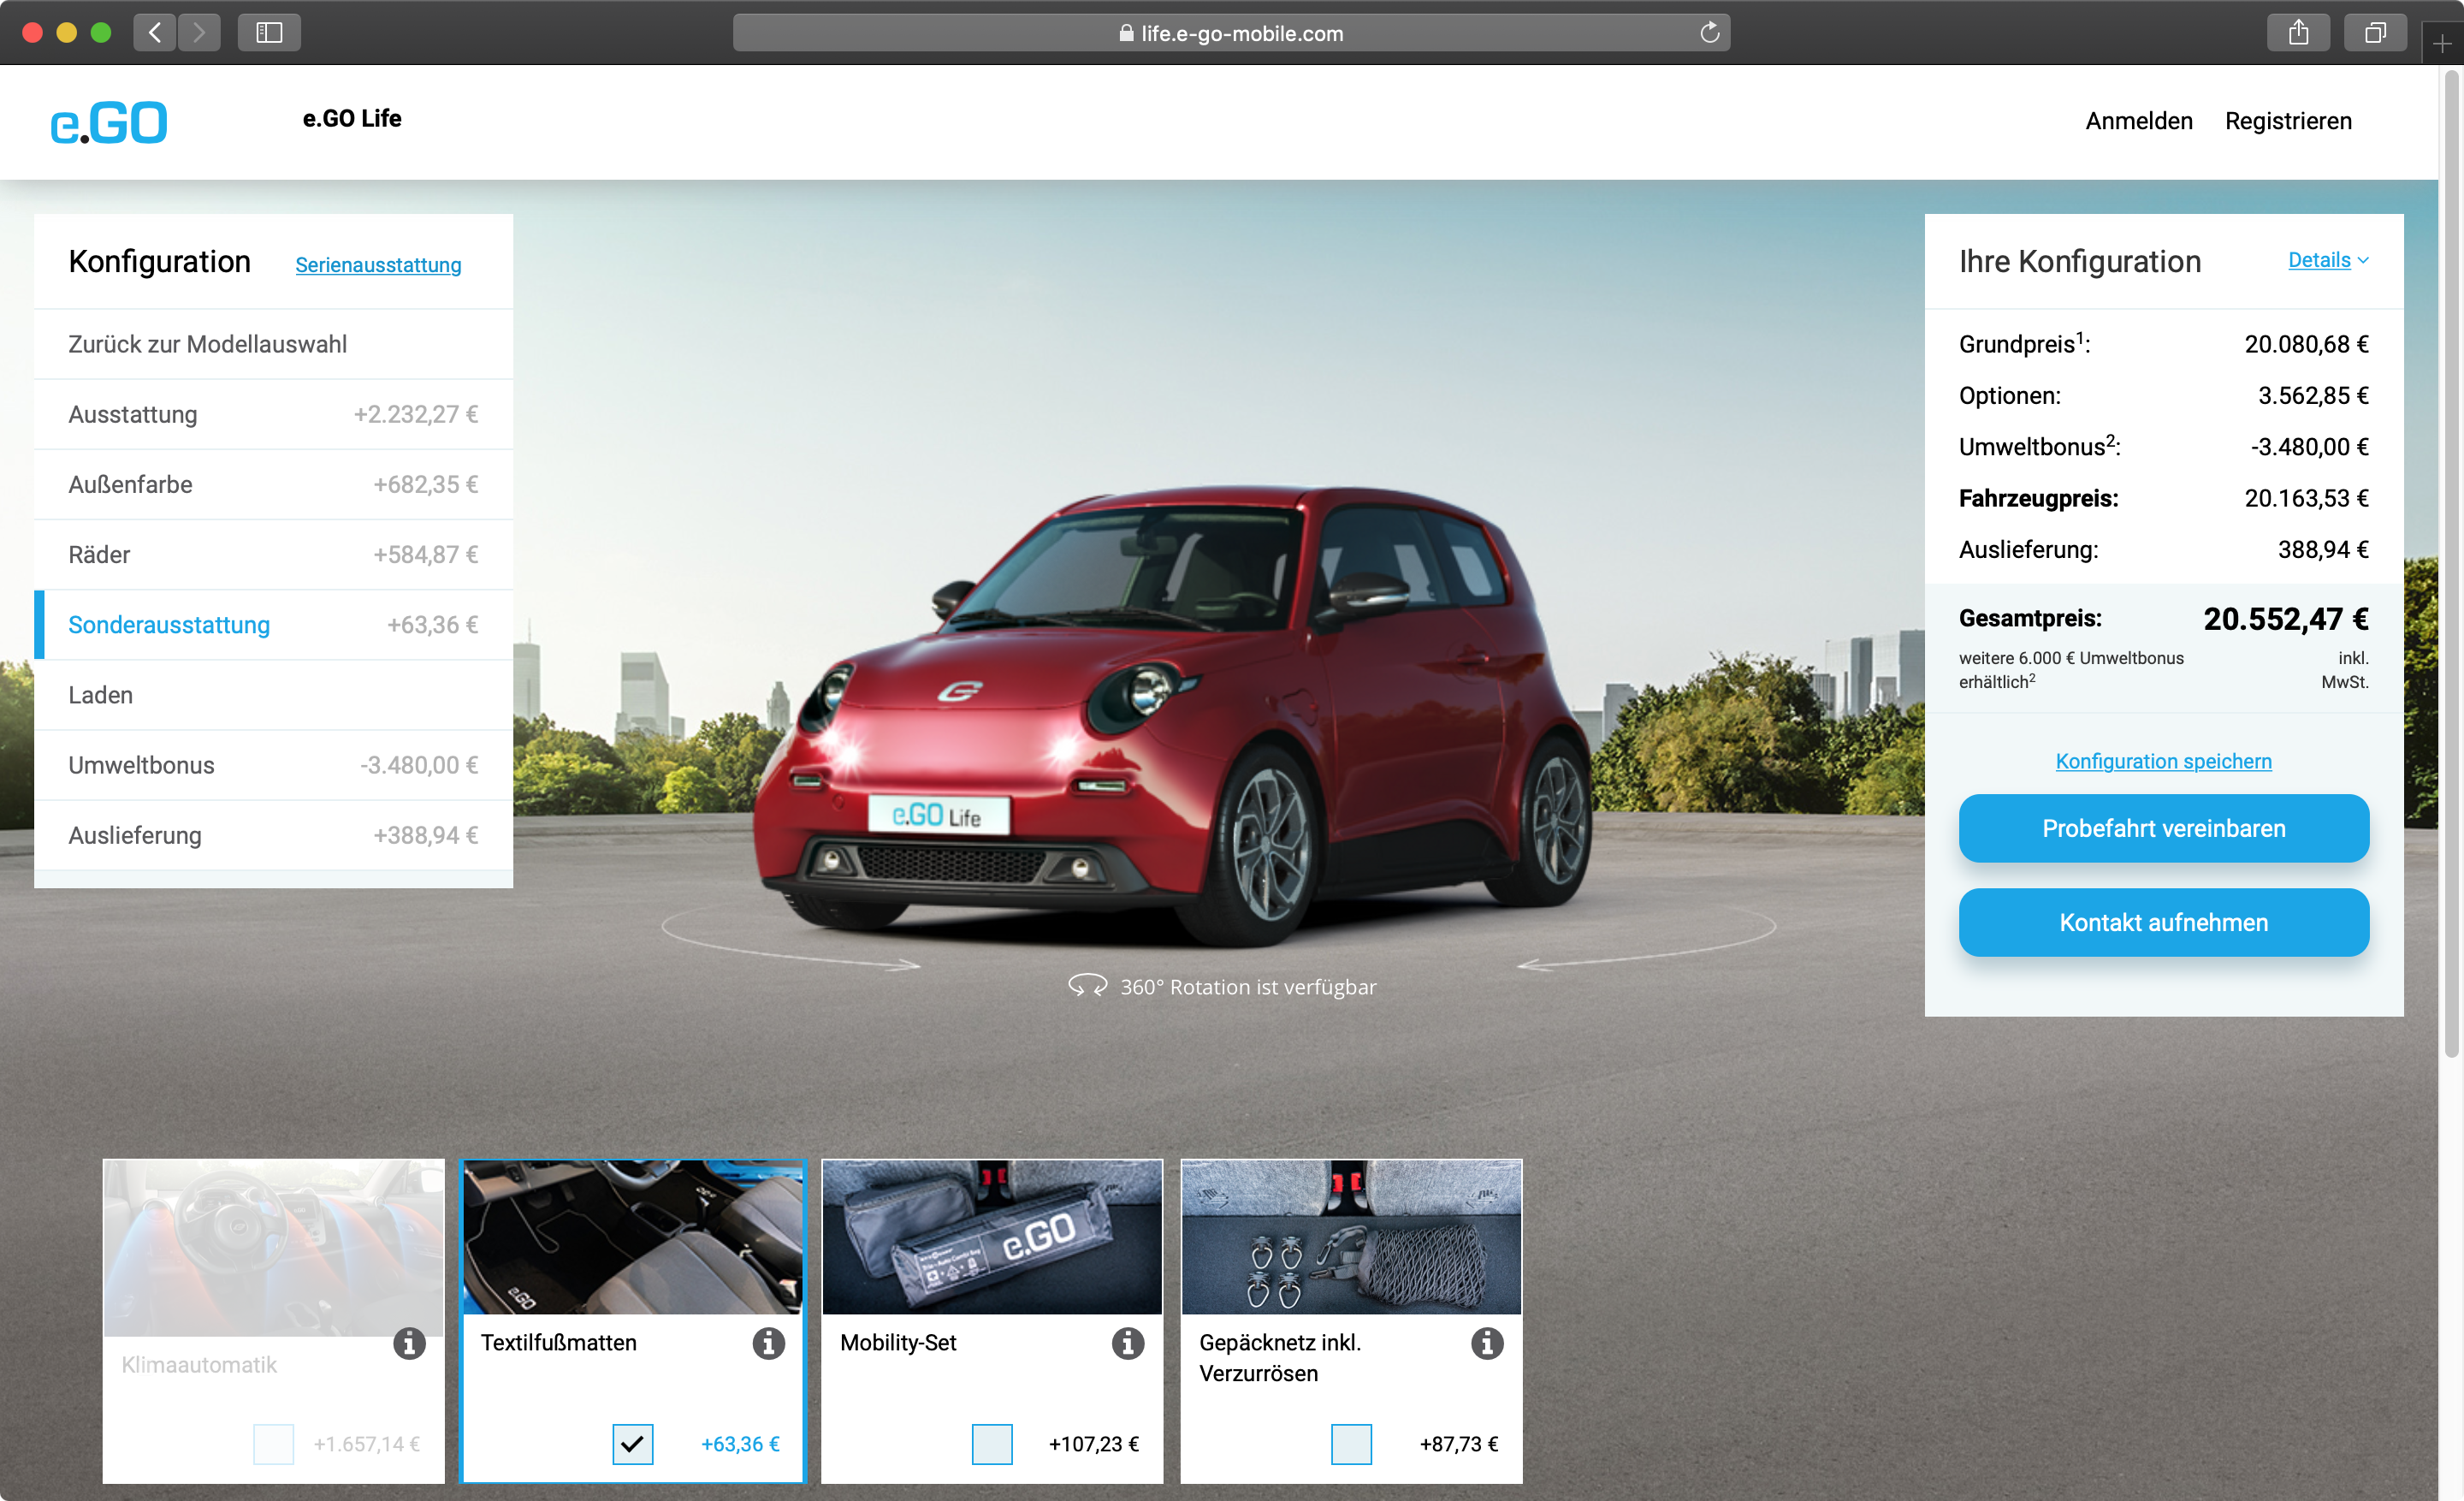Open info for Klimaautomatik option

point(409,1343)
